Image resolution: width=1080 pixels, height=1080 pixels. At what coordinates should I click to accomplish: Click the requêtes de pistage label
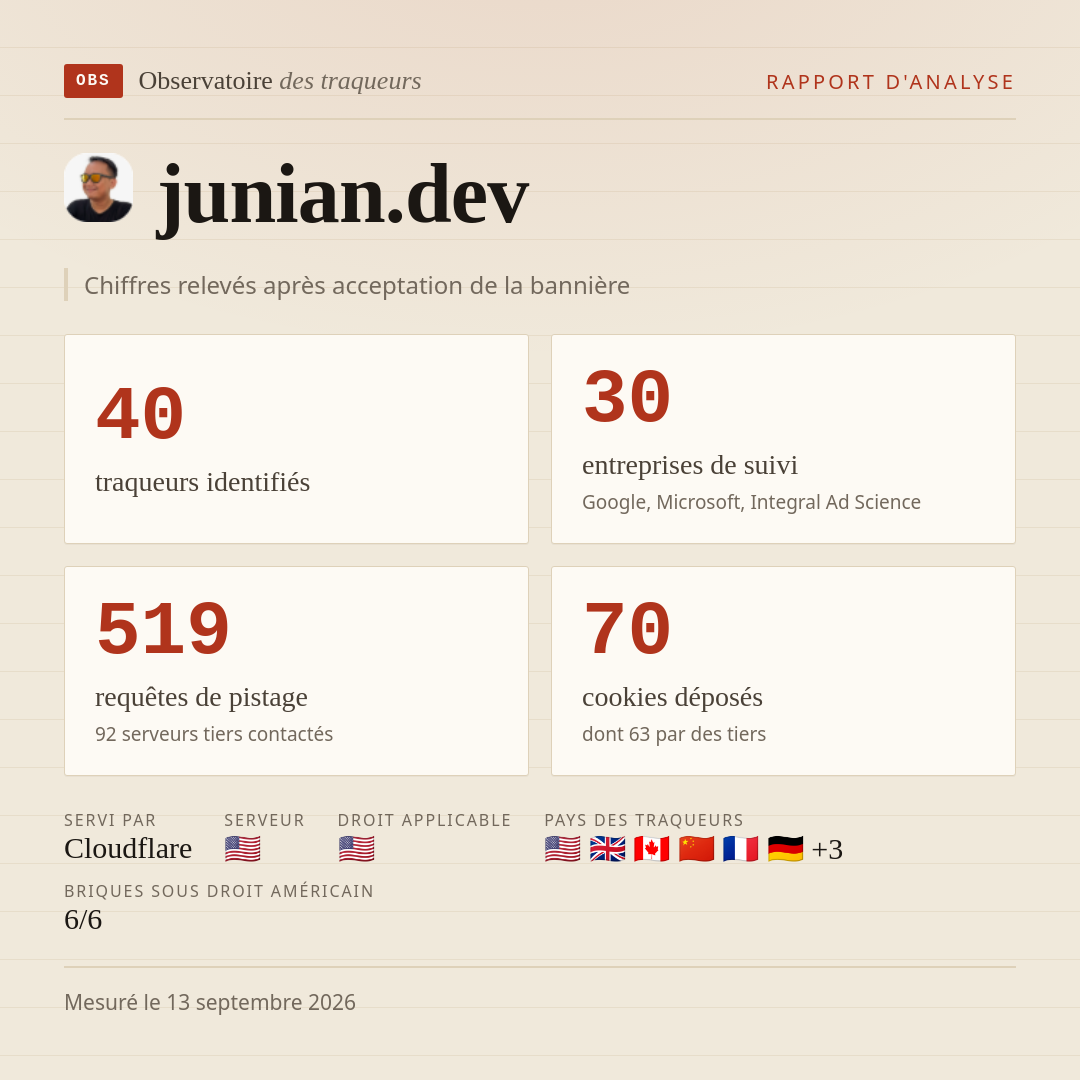pyautogui.click(x=201, y=697)
